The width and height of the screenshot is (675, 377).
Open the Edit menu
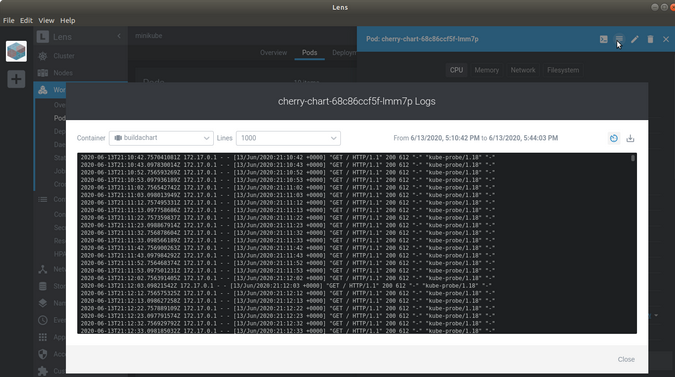click(26, 20)
